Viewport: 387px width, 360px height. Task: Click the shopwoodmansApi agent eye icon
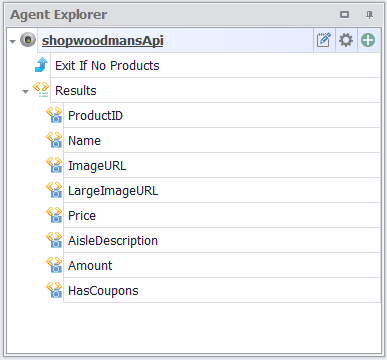pos(28,40)
